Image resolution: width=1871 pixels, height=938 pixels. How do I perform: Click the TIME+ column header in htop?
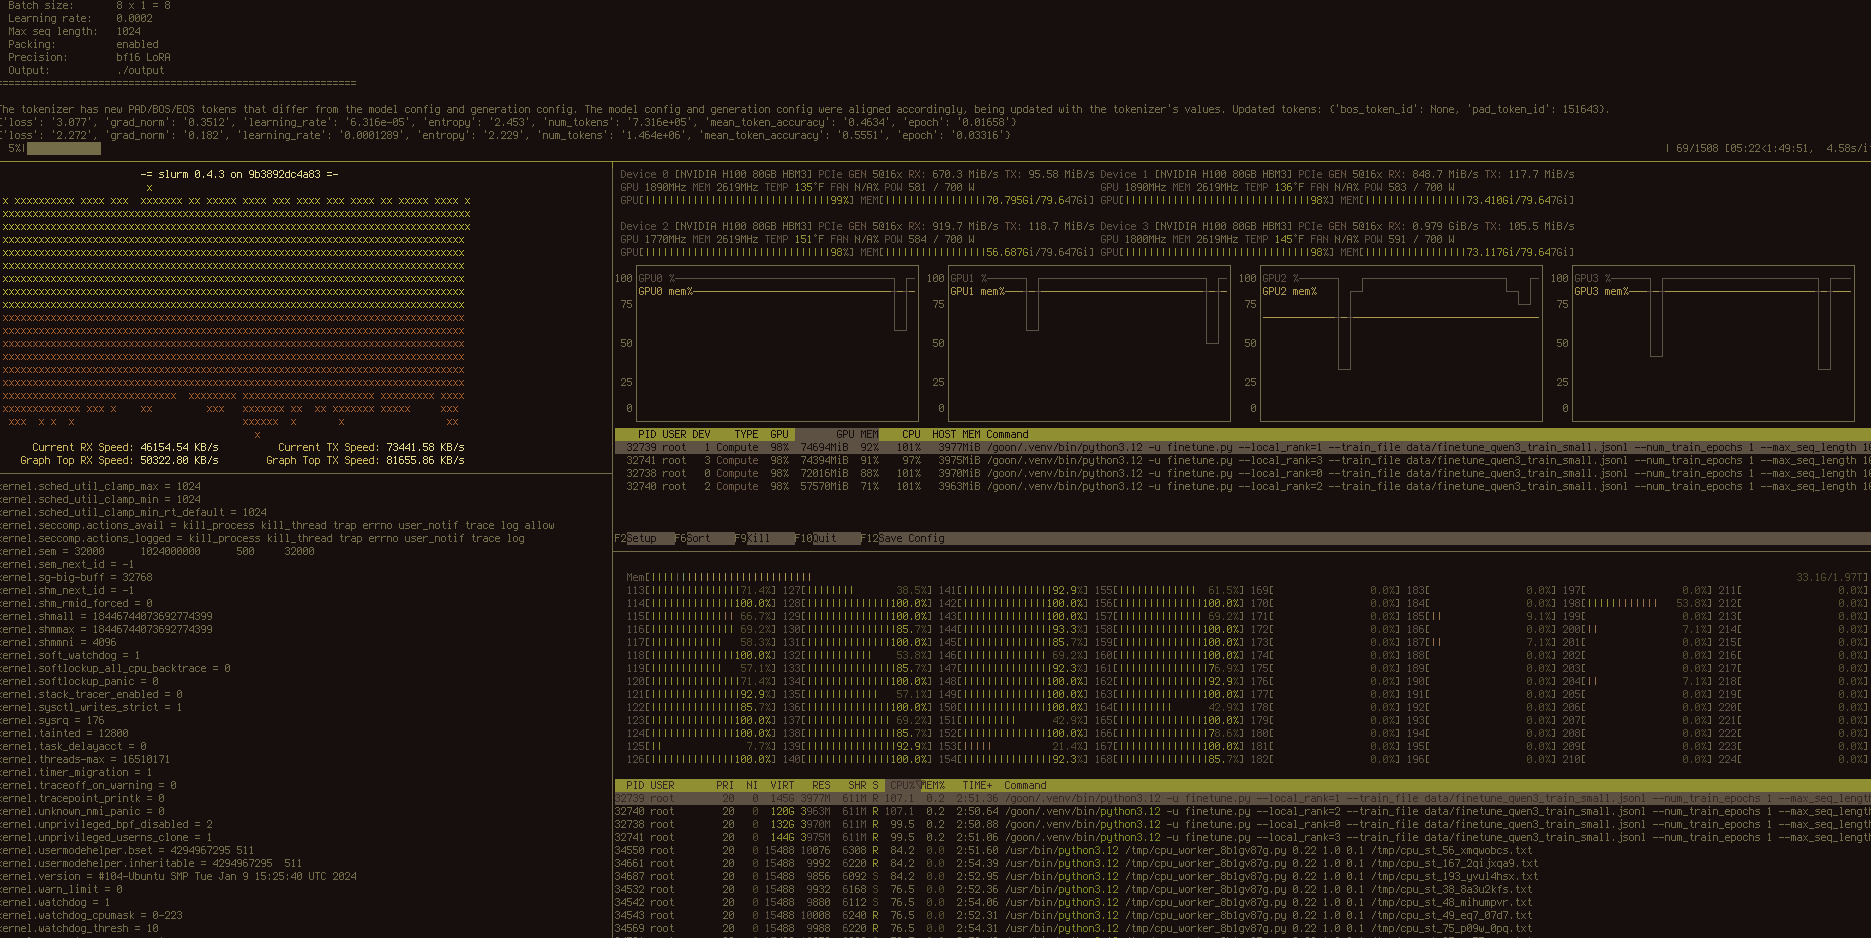[x=977, y=785]
